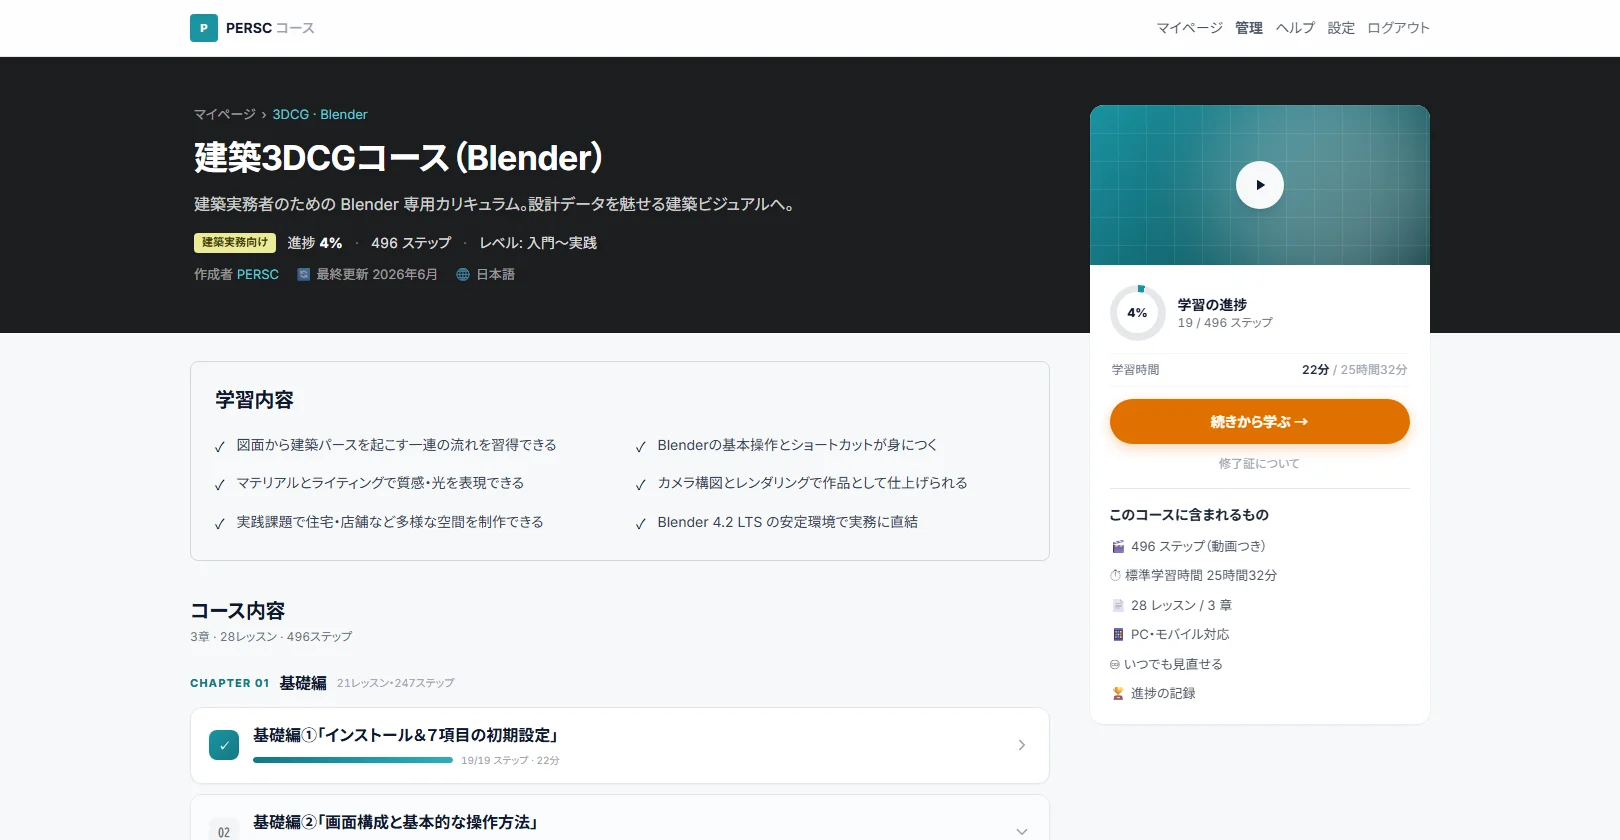Click checkmark beside Blenderの基本操作 item

pyautogui.click(x=641, y=447)
